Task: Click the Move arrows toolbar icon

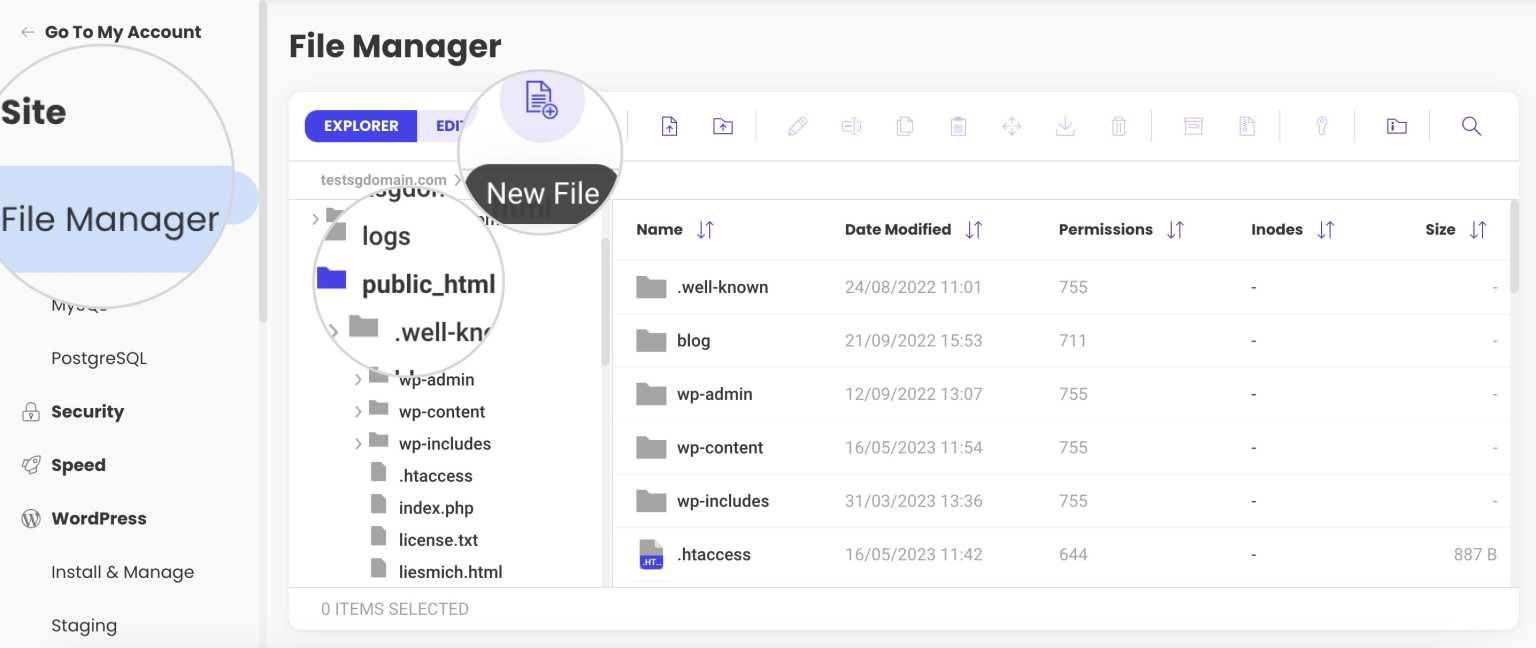Action: tap(1012, 126)
